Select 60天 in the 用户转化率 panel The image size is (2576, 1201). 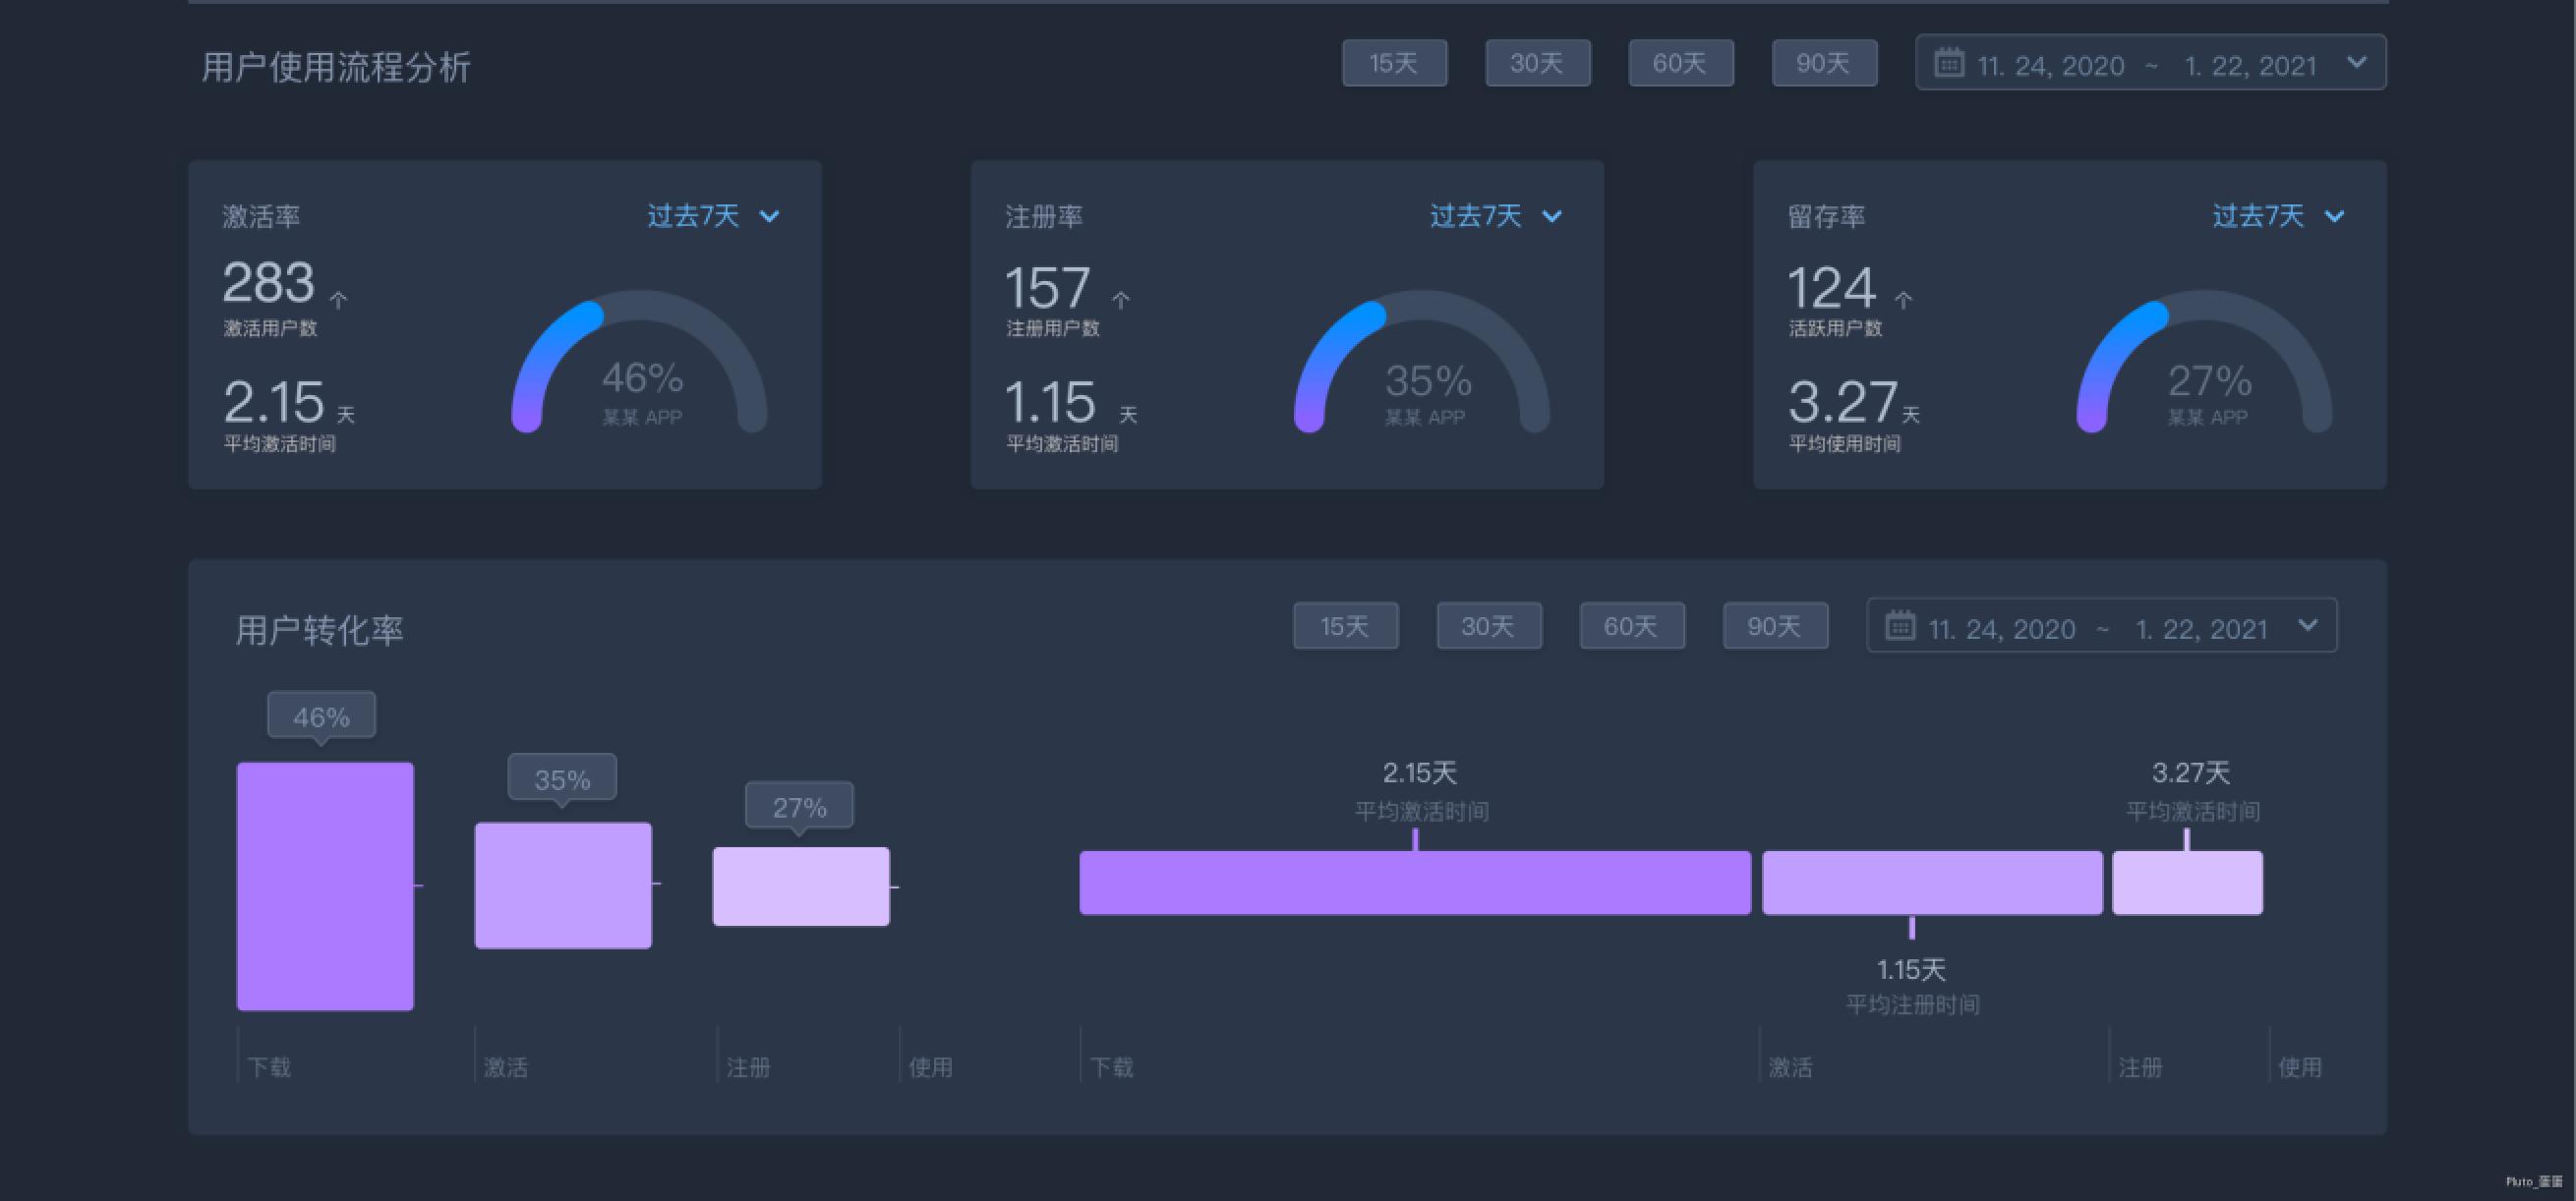tap(1631, 627)
